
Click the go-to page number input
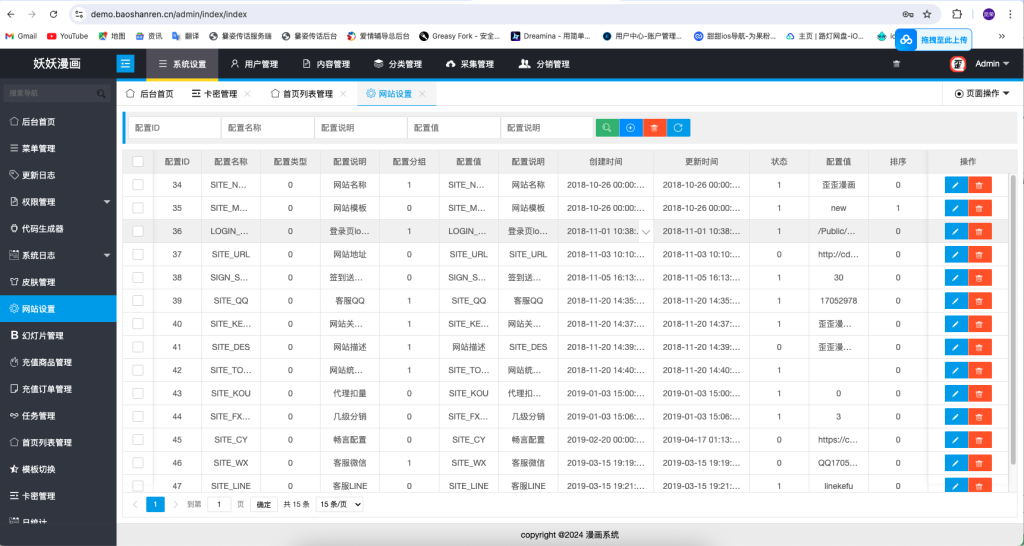219,504
